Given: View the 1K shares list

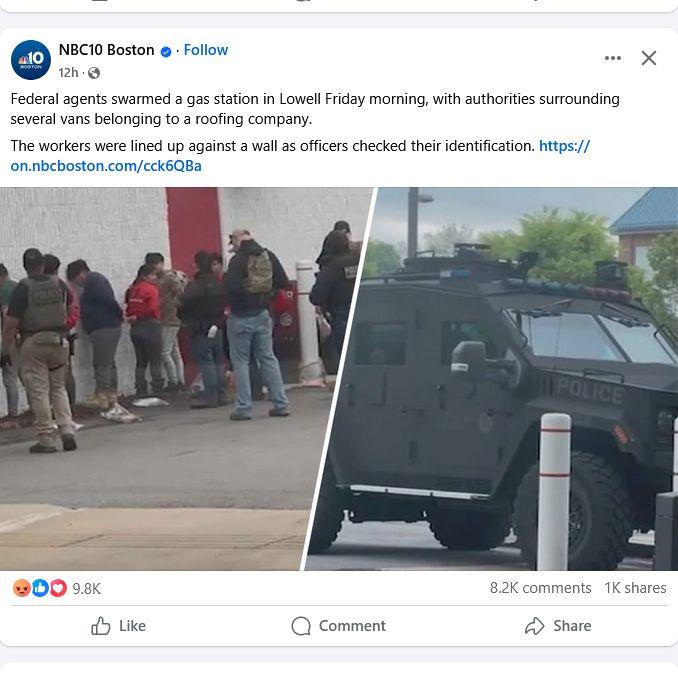Looking at the screenshot, I should 635,588.
